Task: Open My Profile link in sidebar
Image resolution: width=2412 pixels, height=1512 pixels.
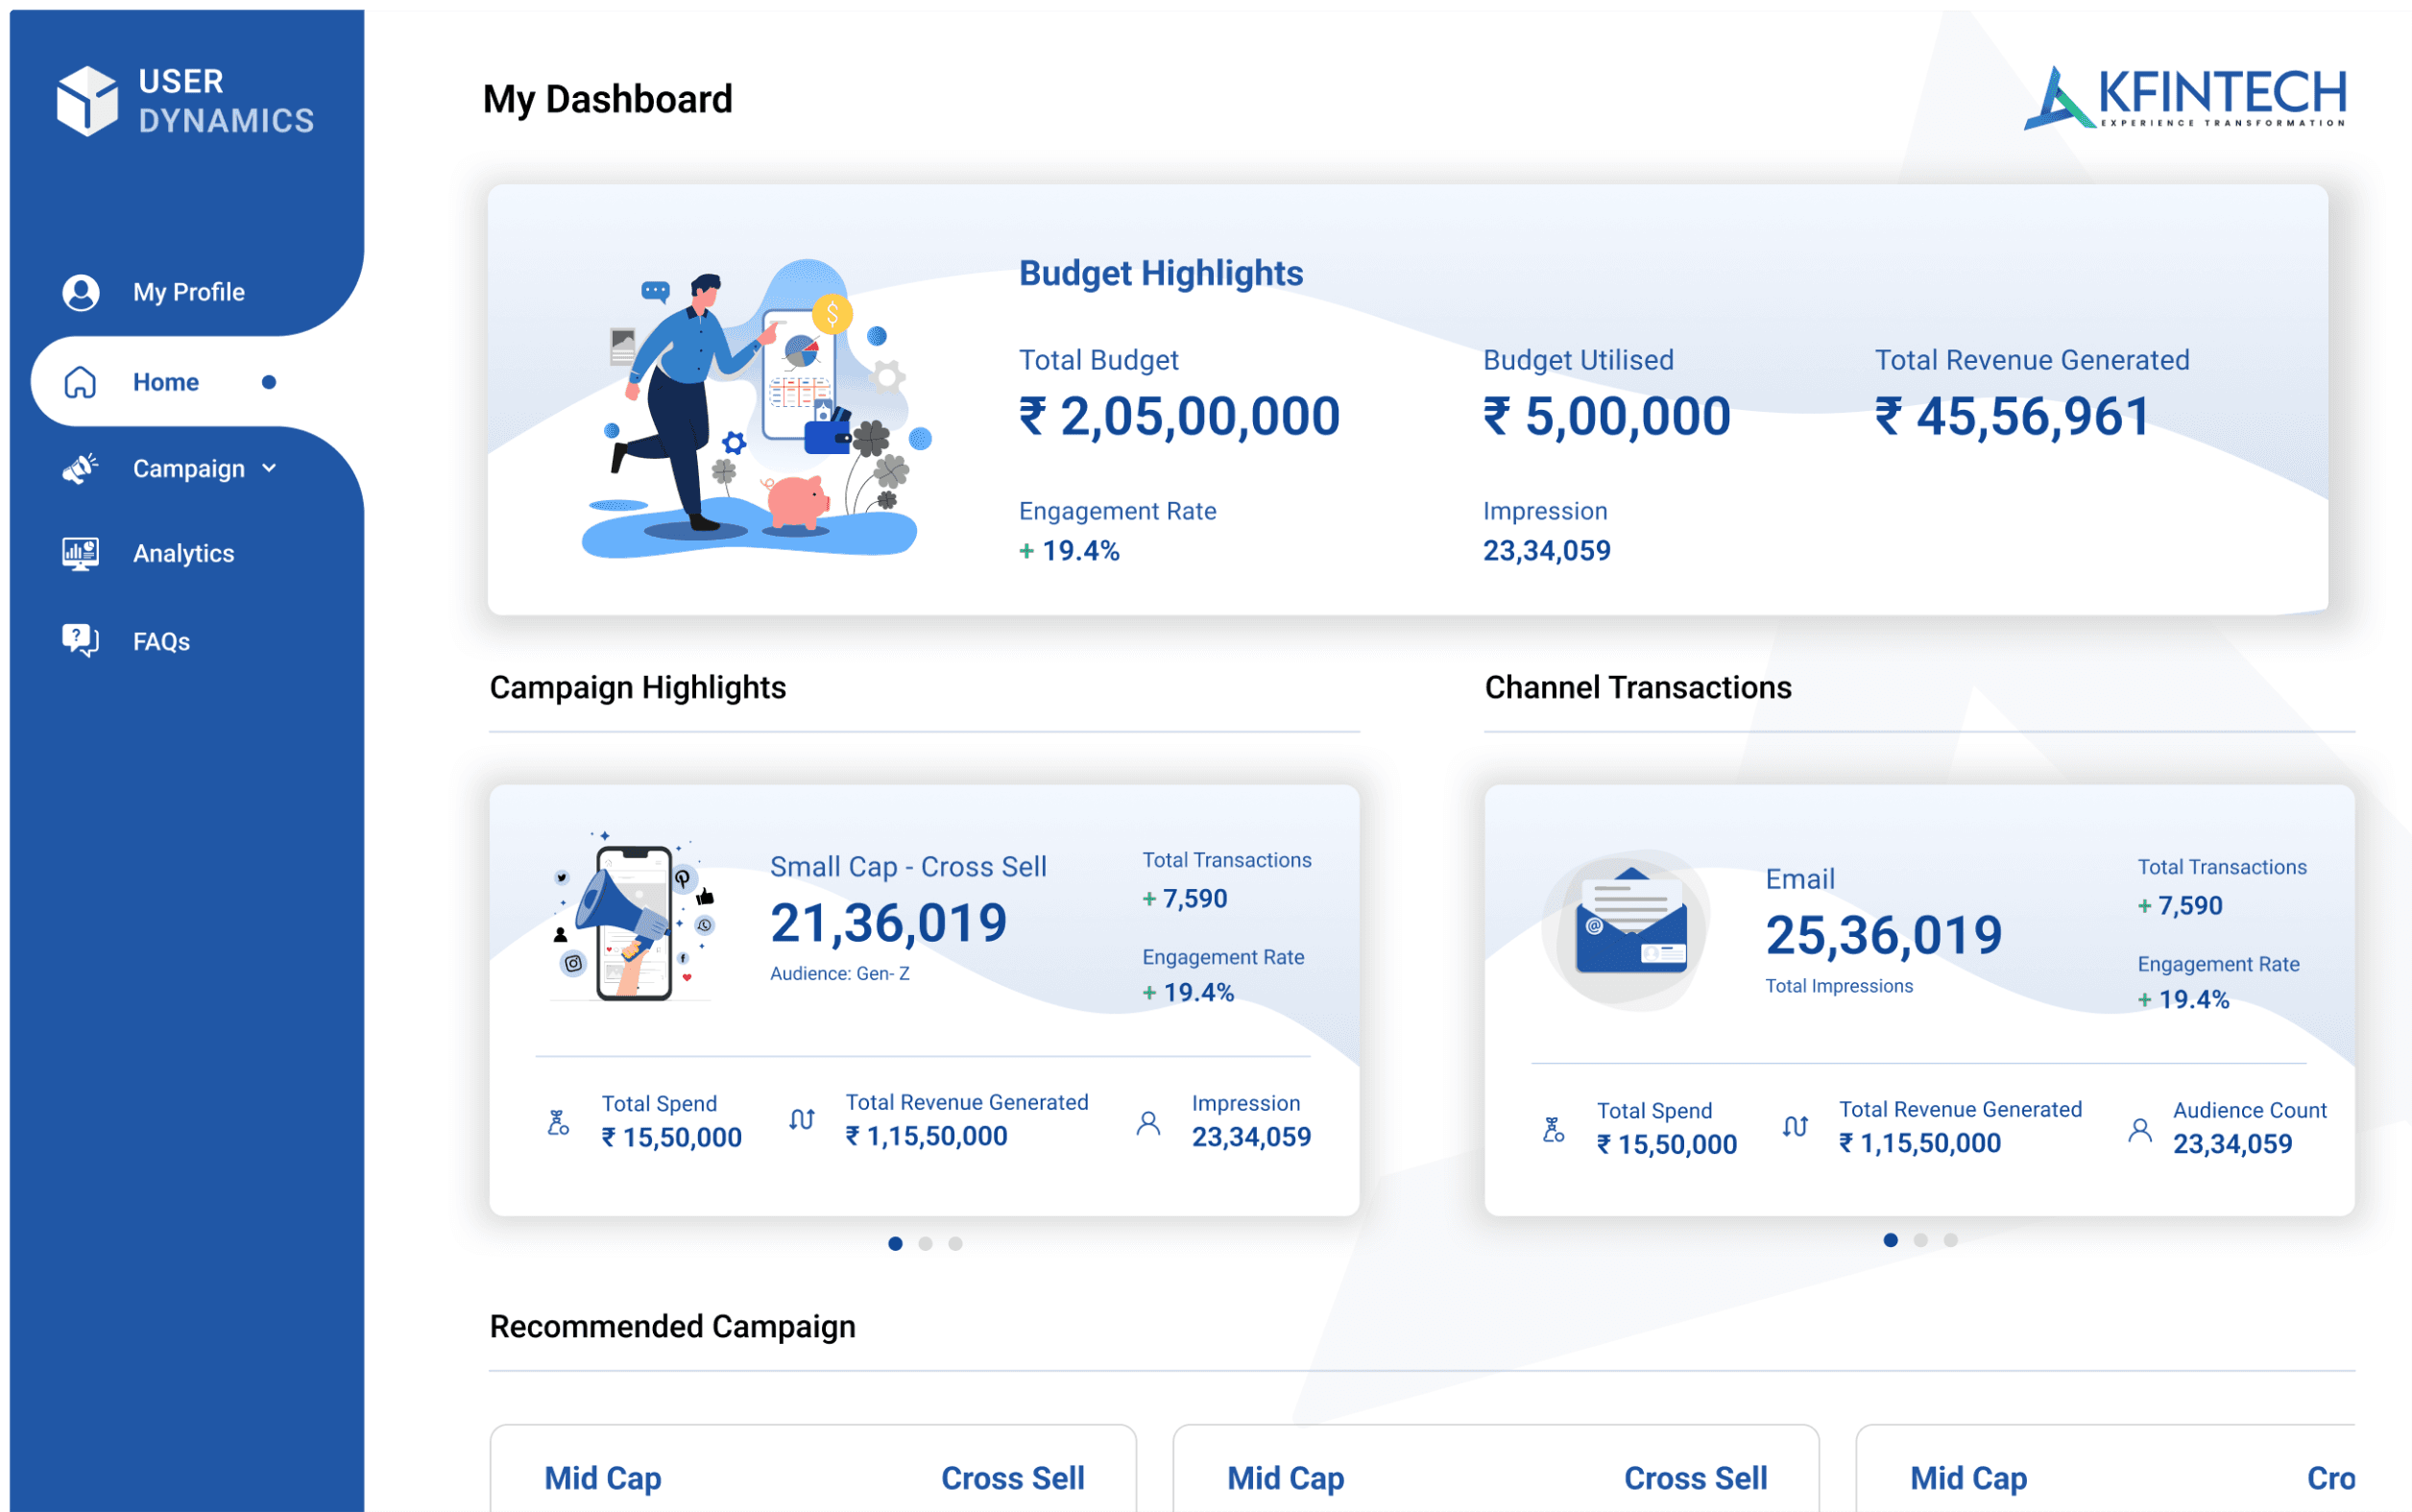Action: 189,292
